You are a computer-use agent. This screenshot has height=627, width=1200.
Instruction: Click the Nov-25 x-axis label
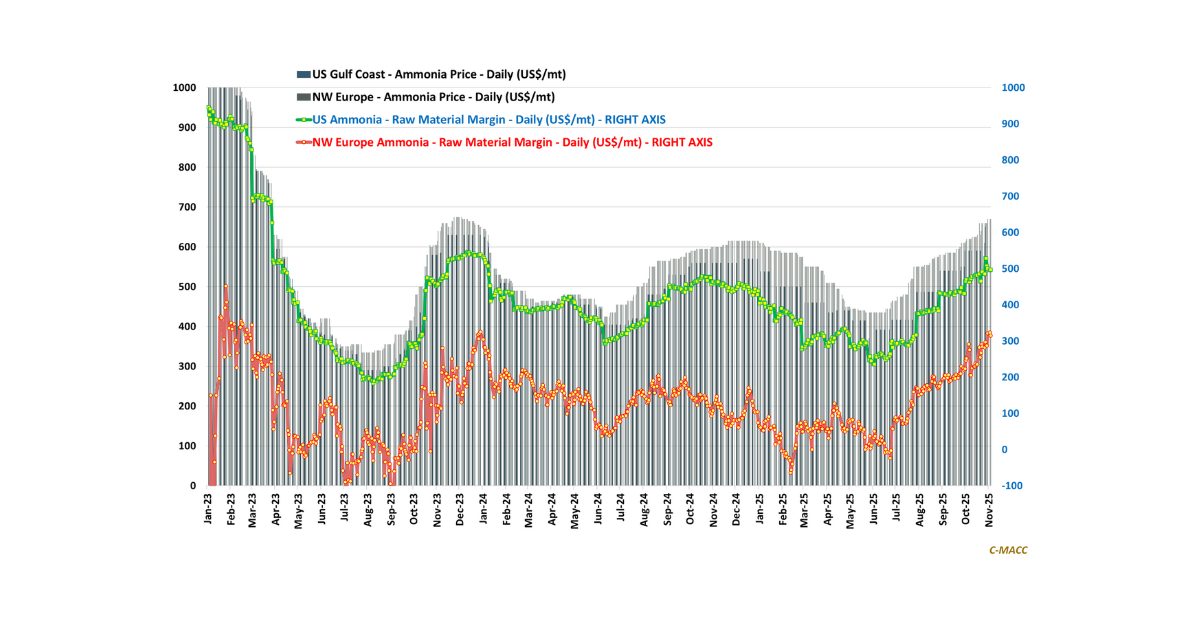pyautogui.click(x=989, y=509)
